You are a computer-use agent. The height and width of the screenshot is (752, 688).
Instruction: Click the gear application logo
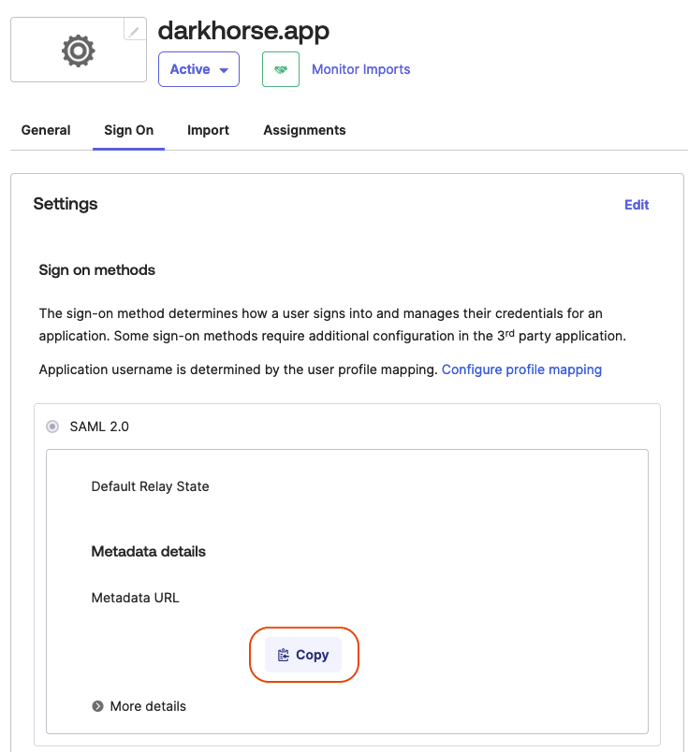(x=77, y=50)
